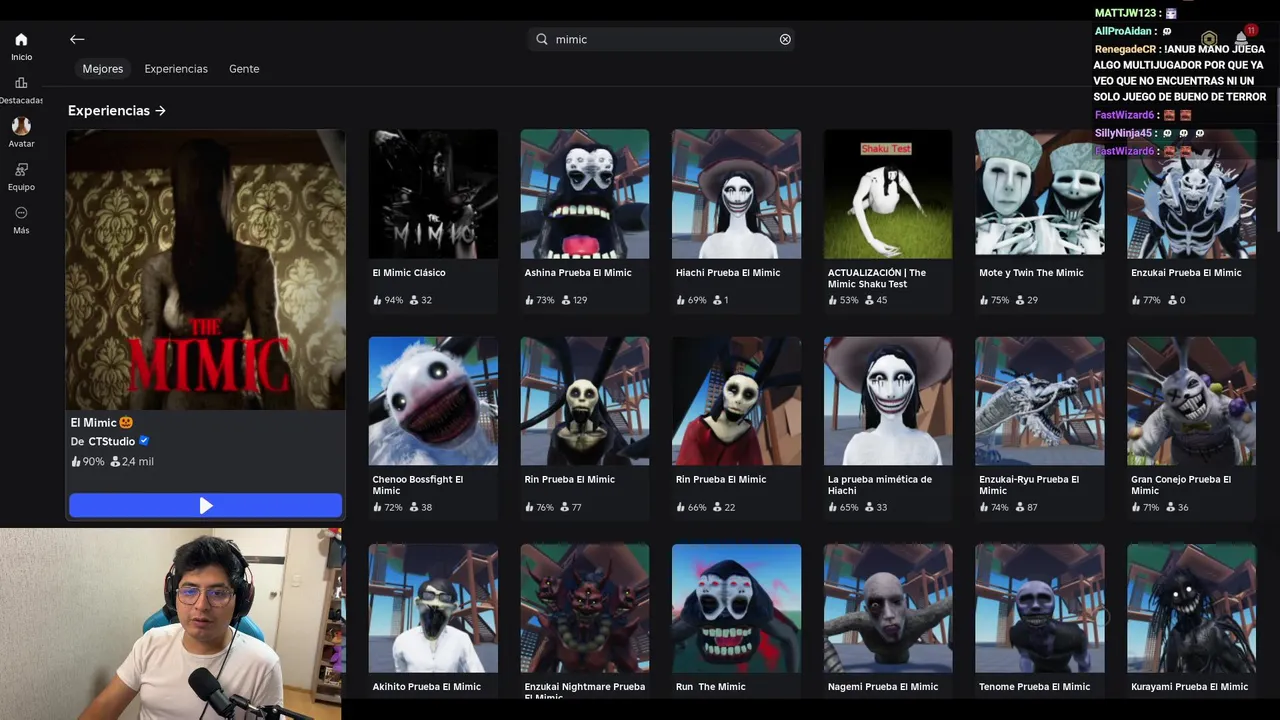The height and width of the screenshot is (720, 1280).
Task: Open Run The Mimic thumbnail
Action: point(737,608)
